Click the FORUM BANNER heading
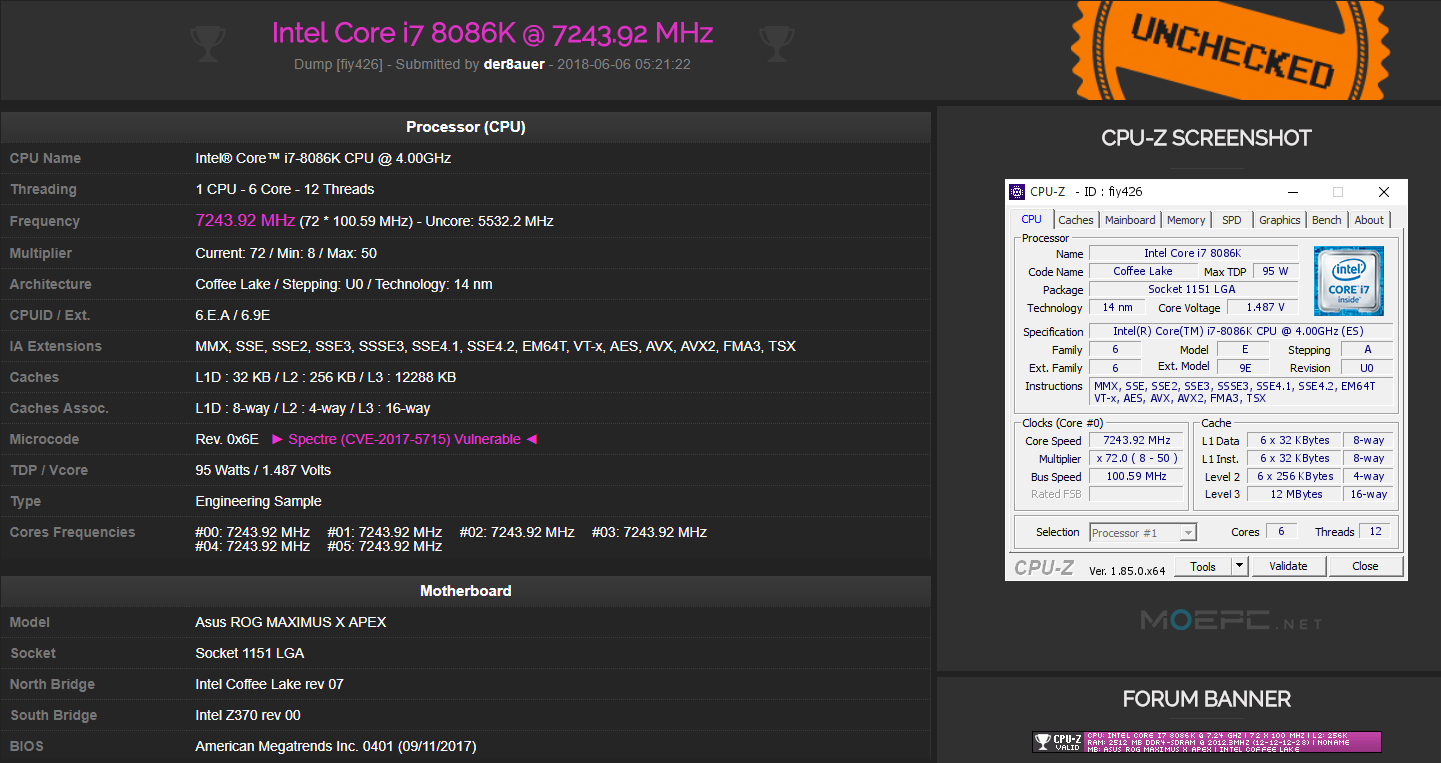Viewport: 1441px width, 763px height. click(1207, 699)
